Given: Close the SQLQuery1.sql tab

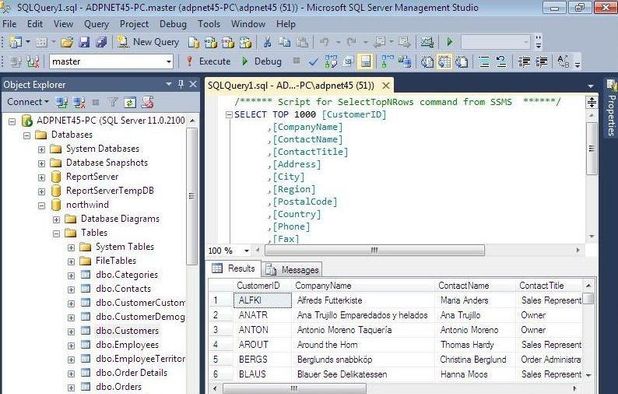Looking at the screenshot, I should coord(386,85).
